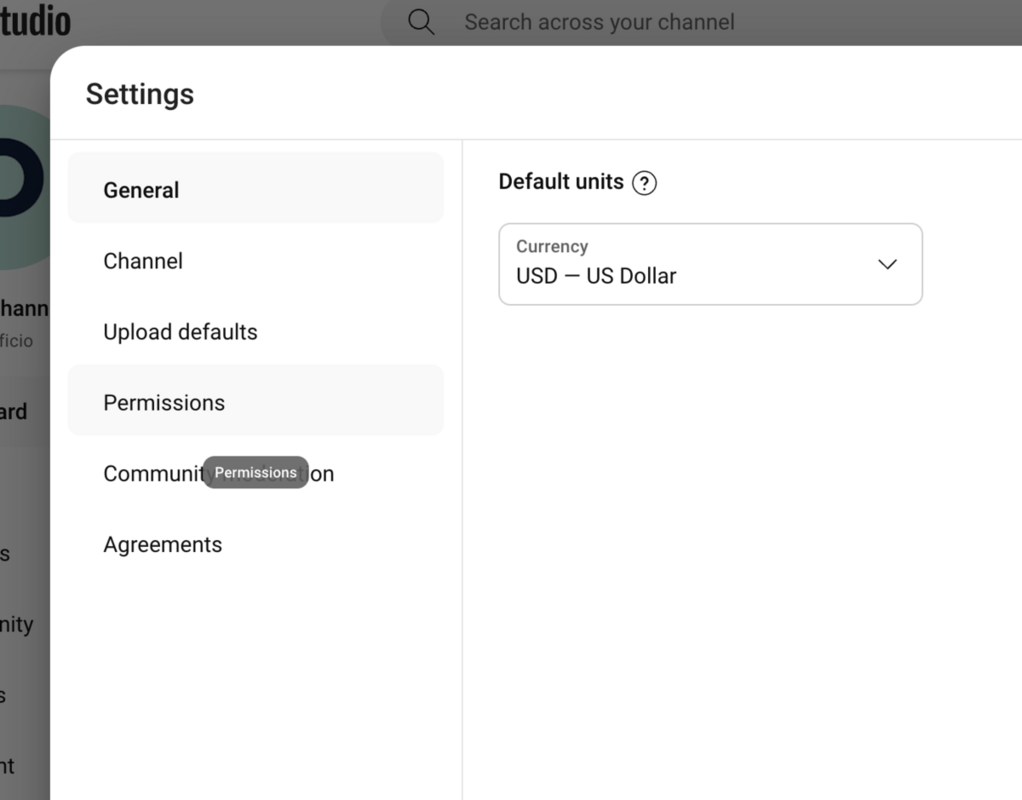This screenshot has width=1022, height=800.
Task: Open the Default units help icon
Action: coord(644,183)
